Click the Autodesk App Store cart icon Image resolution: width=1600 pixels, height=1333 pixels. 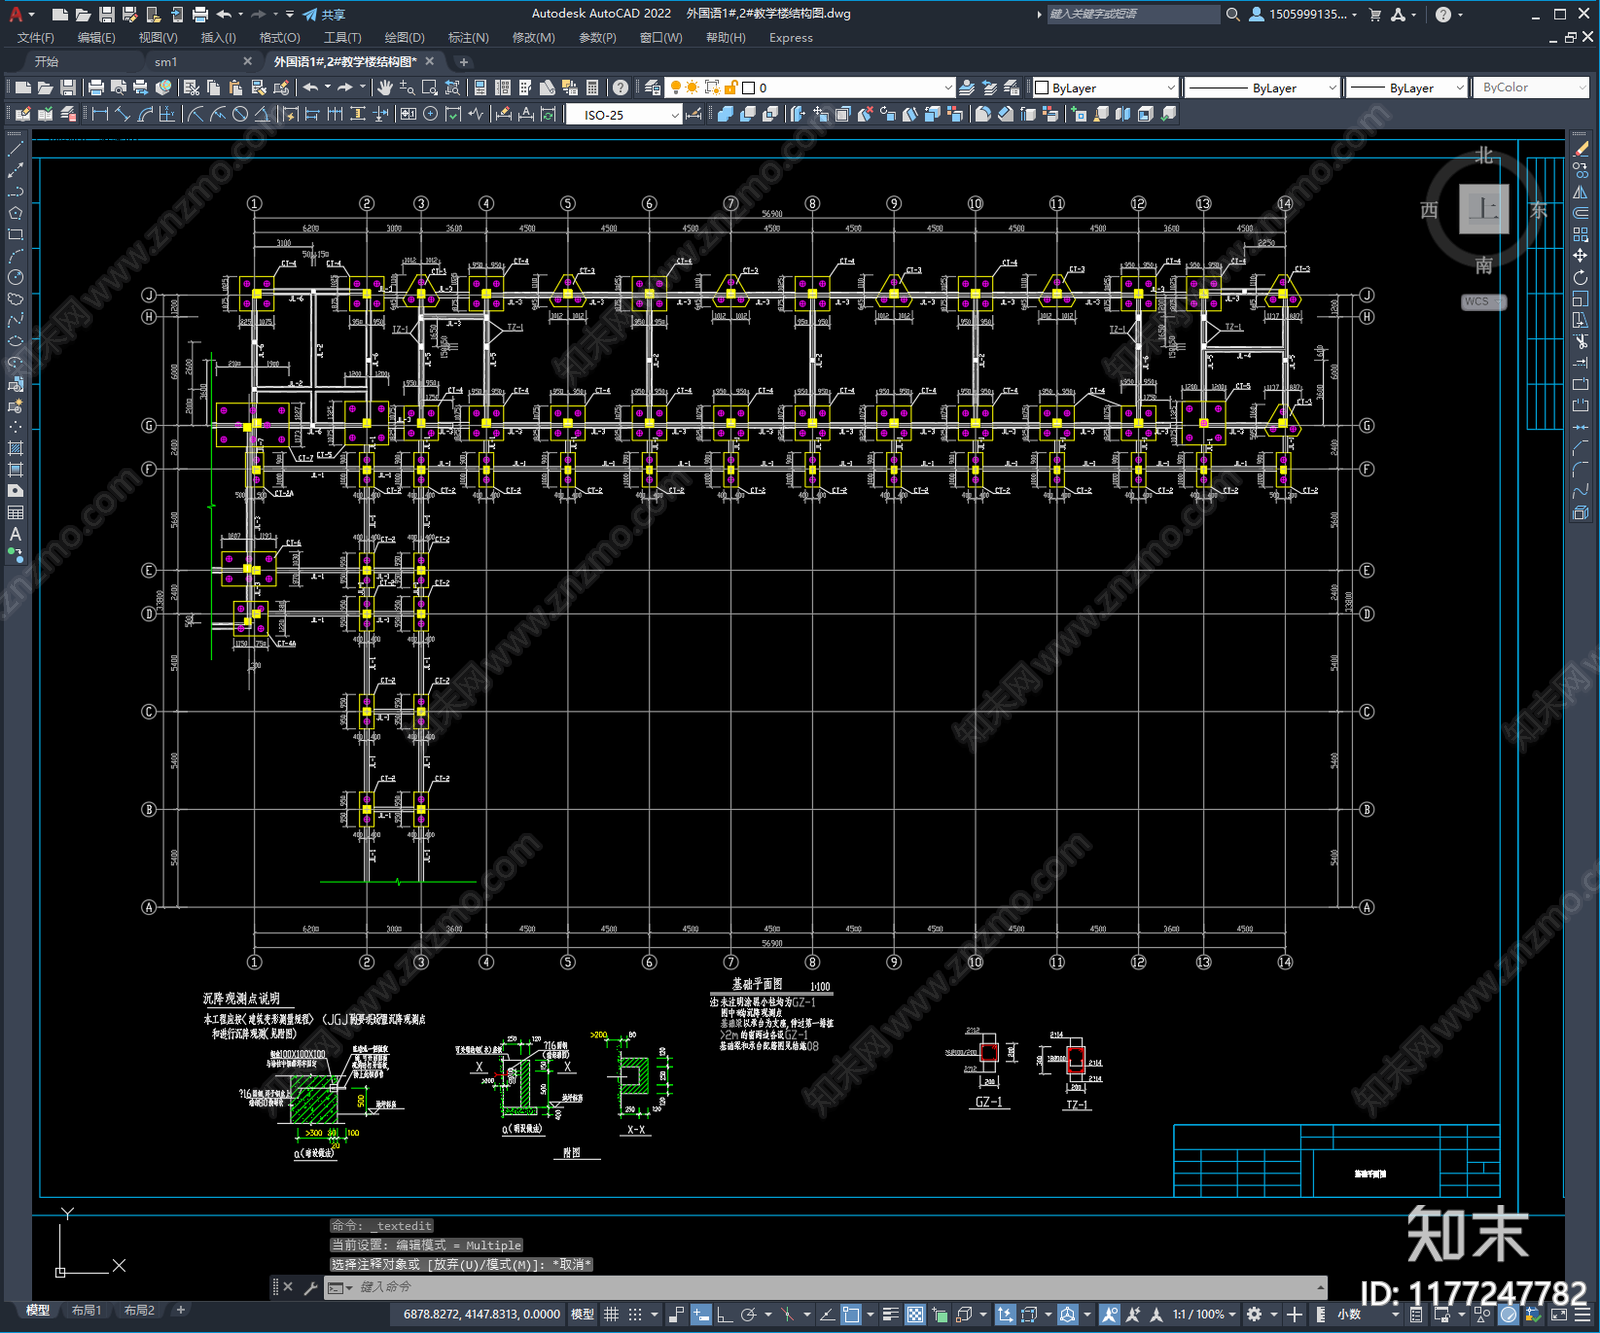pyautogui.click(x=1374, y=14)
